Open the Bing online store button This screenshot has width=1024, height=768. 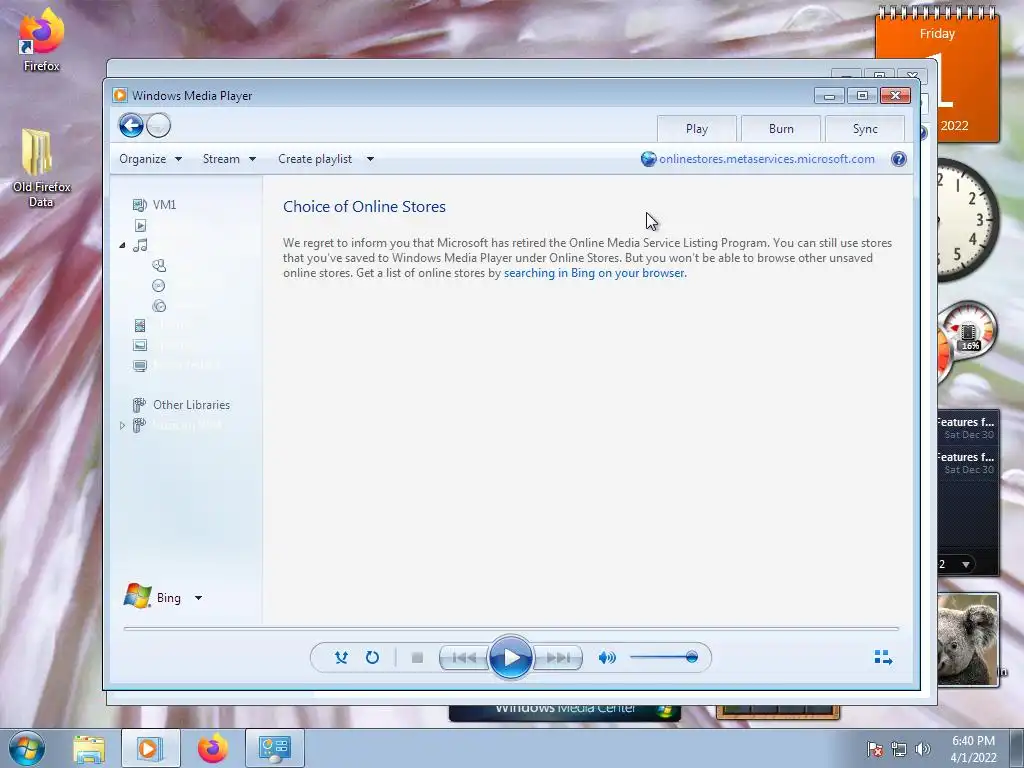tap(153, 597)
